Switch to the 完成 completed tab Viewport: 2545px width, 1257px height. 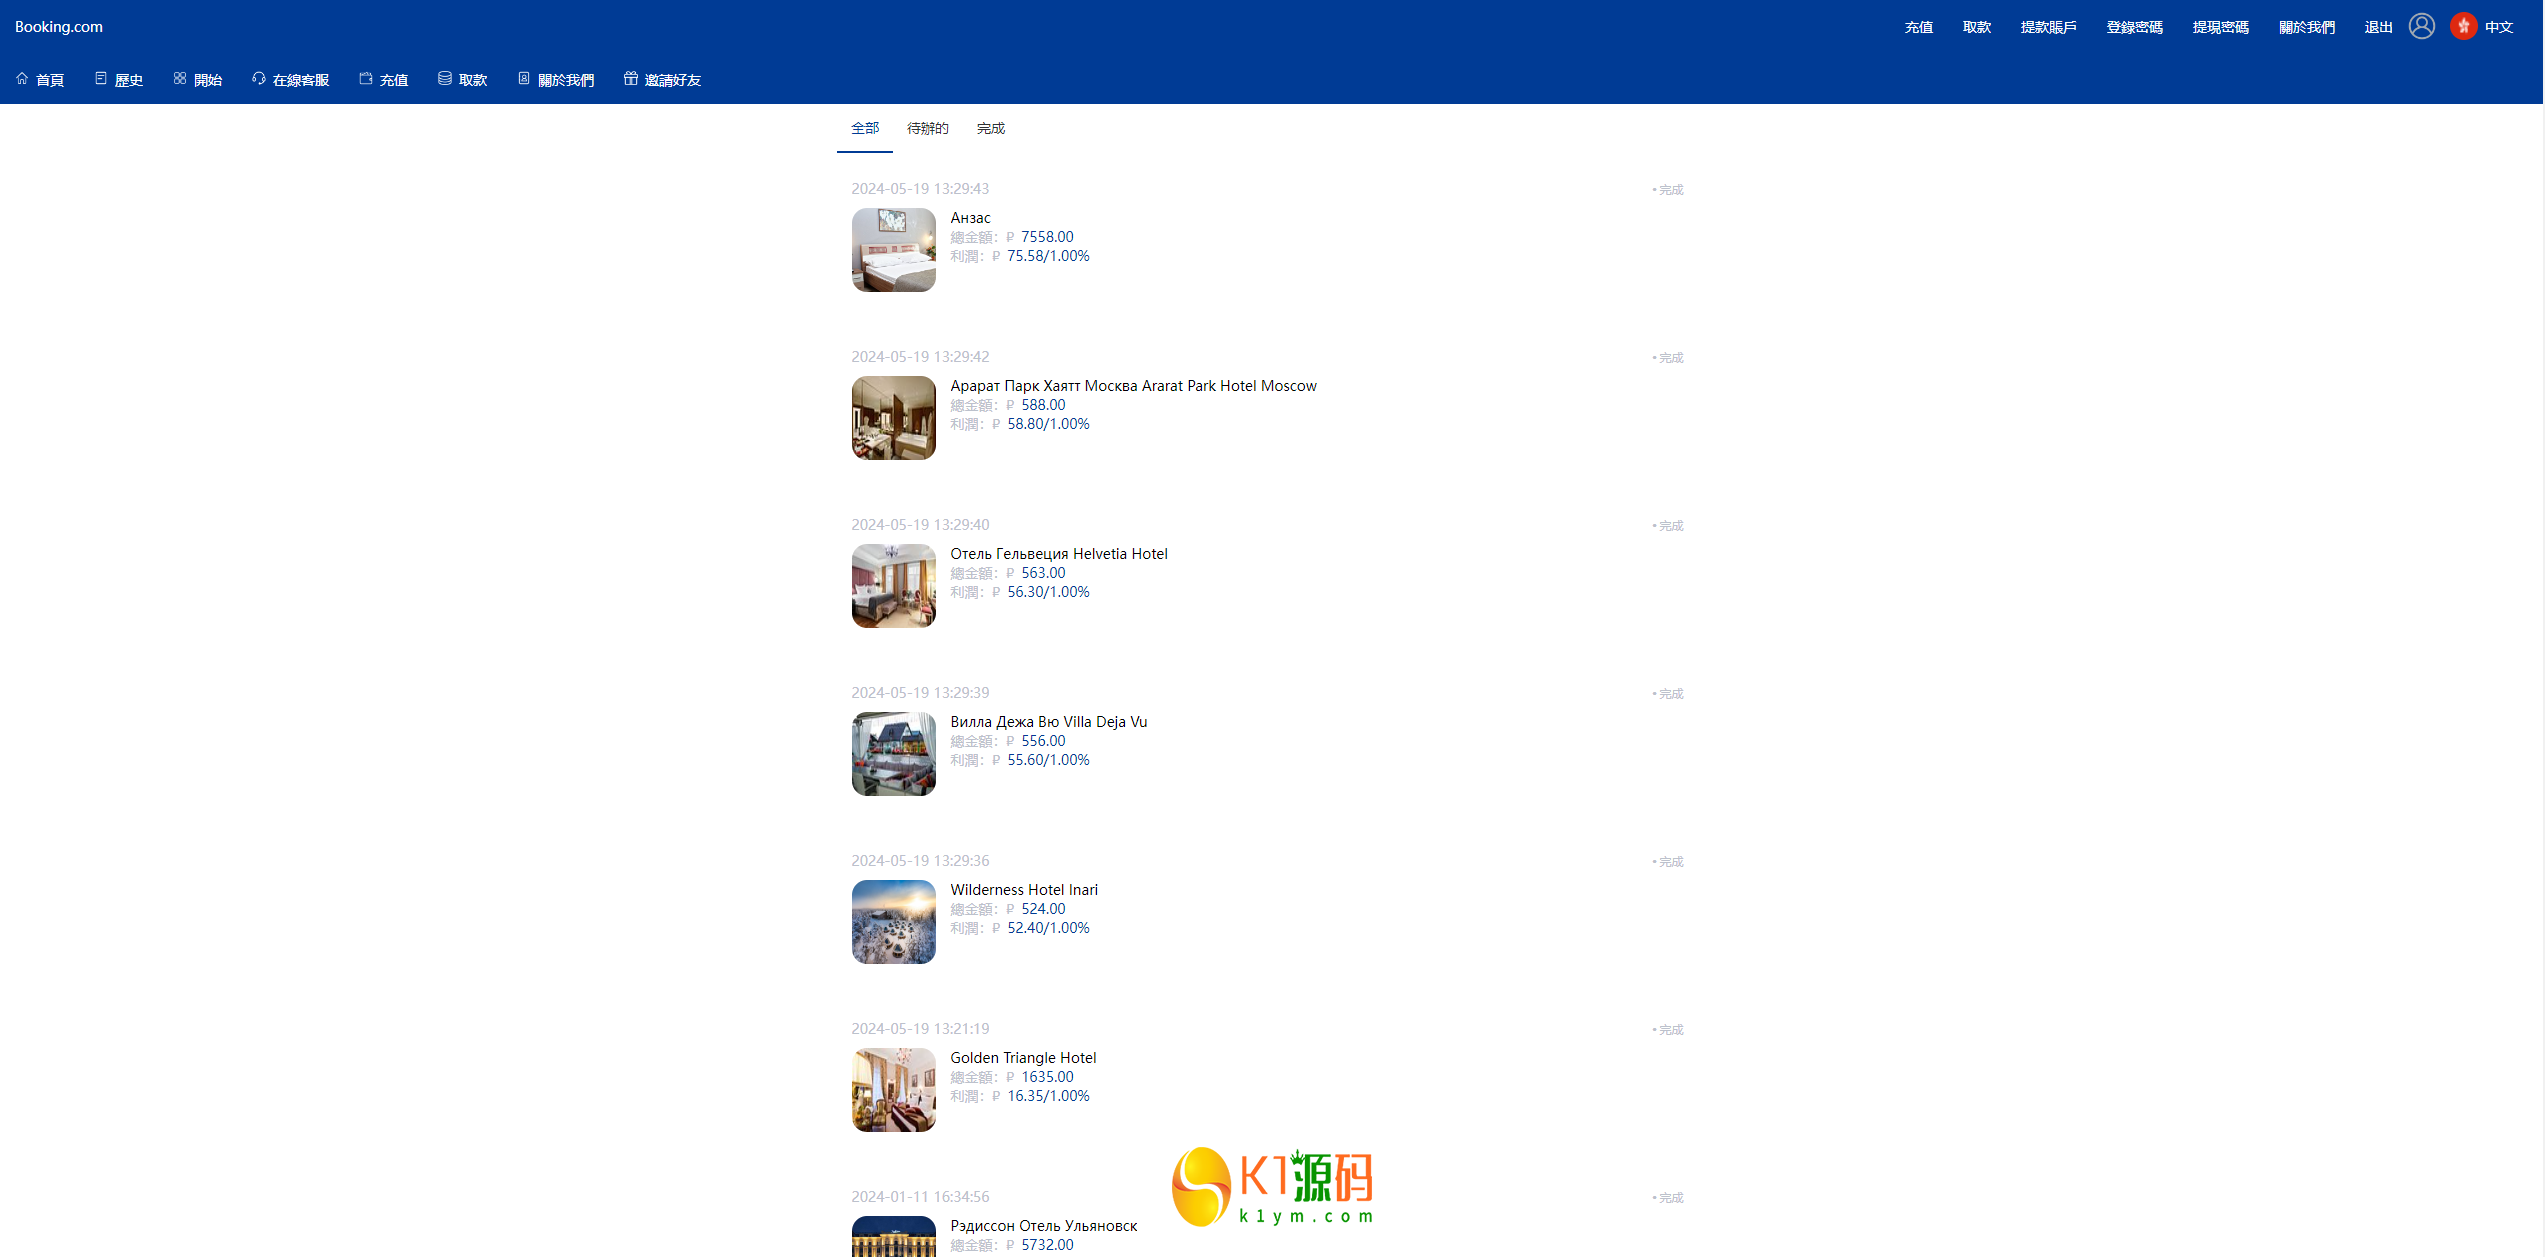[x=990, y=128]
